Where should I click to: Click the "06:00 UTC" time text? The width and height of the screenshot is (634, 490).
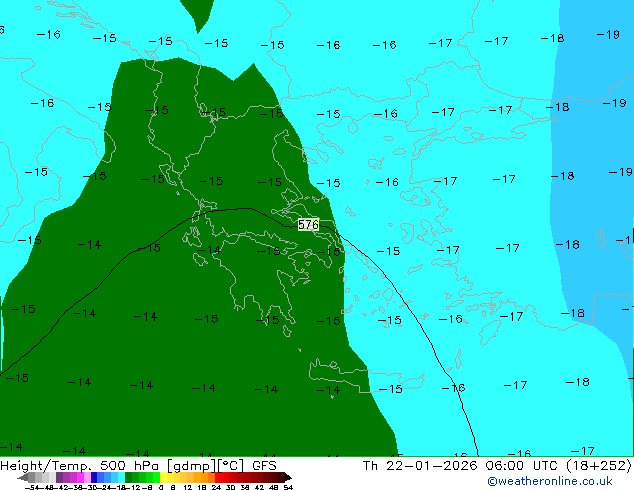pos(524,466)
